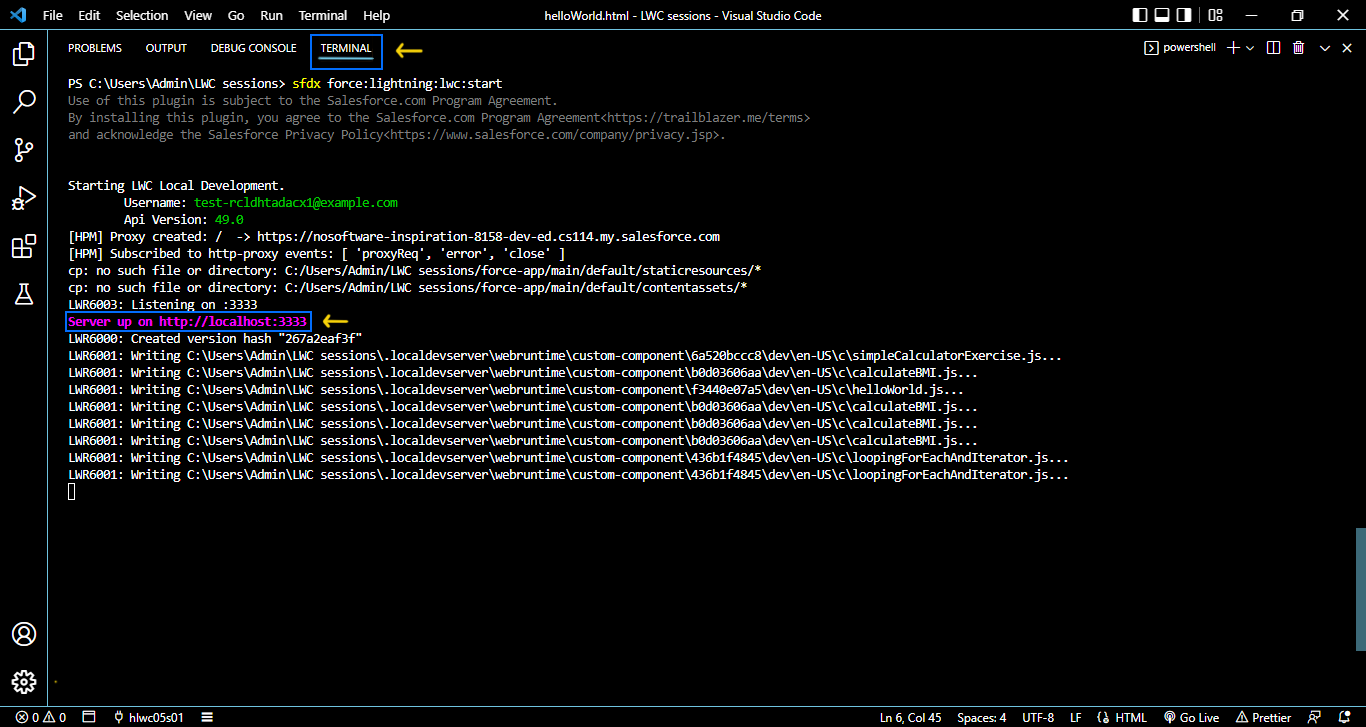This screenshot has height=727, width=1366.
Task: Click the 'LWR6003: Listening on :3333' line
Action: pyautogui.click(x=163, y=305)
